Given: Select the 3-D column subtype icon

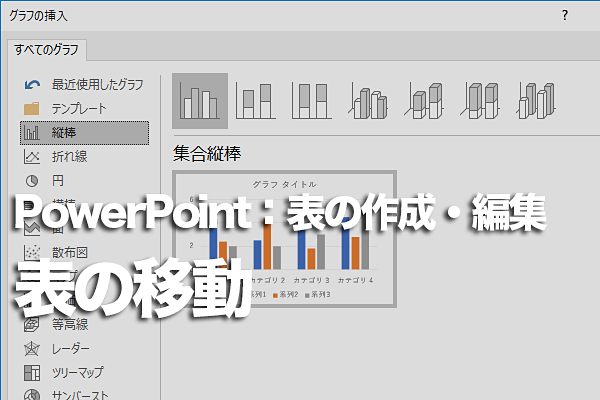Looking at the screenshot, I should pyautogui.click(x=536, y=101).
